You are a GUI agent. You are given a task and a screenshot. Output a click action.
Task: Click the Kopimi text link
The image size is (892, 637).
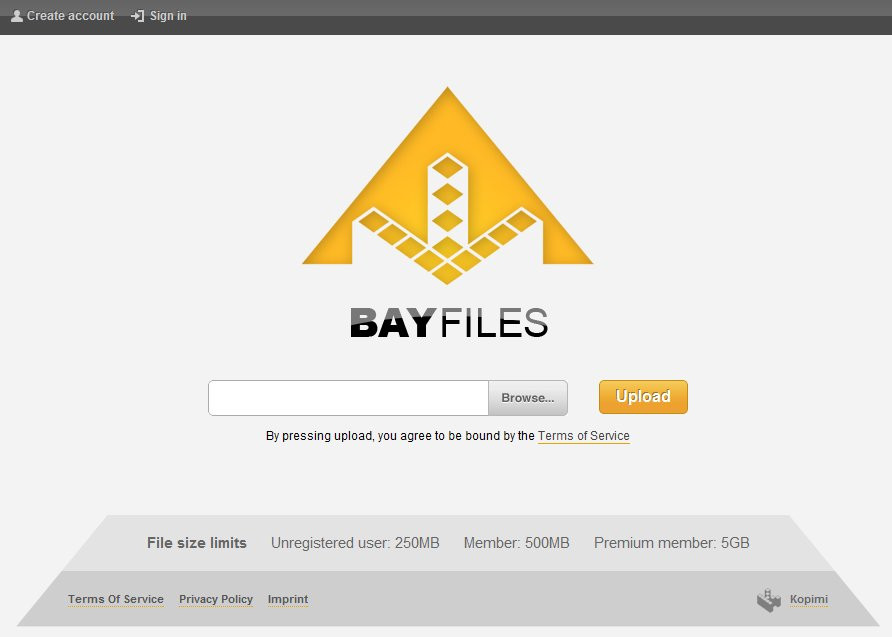pyautogui.click(x=807, y=598)
